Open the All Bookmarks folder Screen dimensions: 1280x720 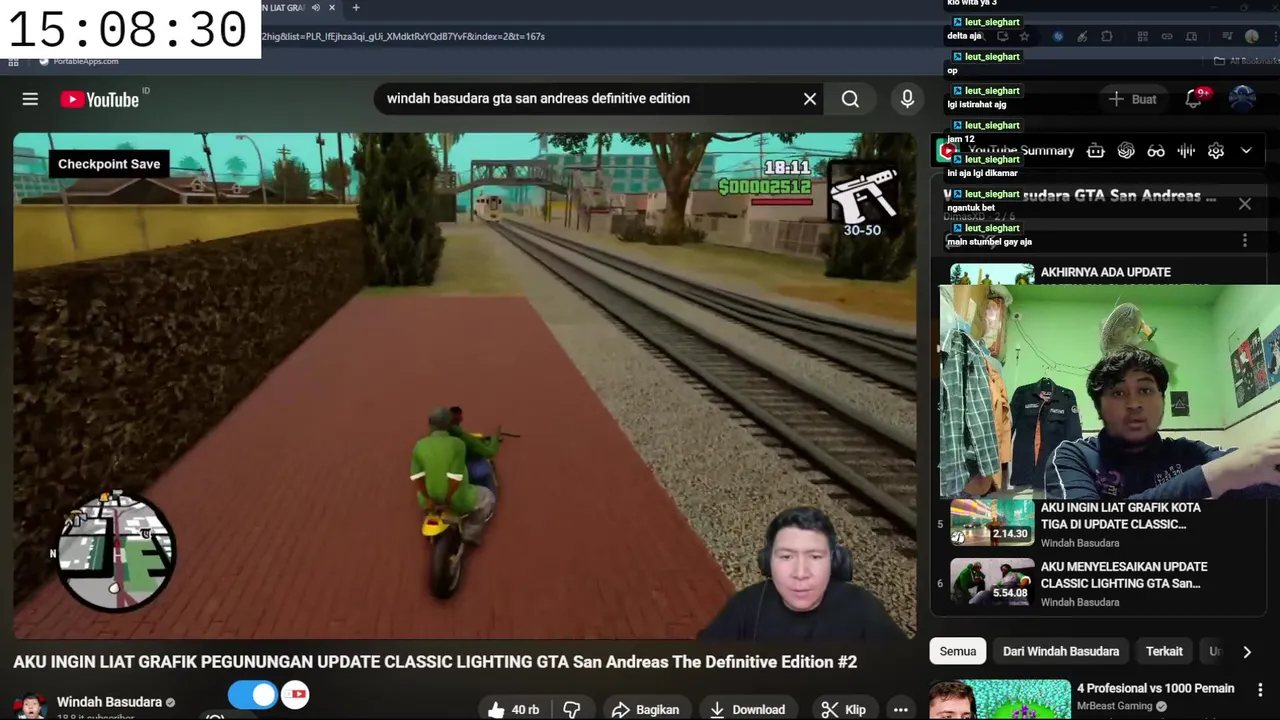click(x=1244, y=61)
